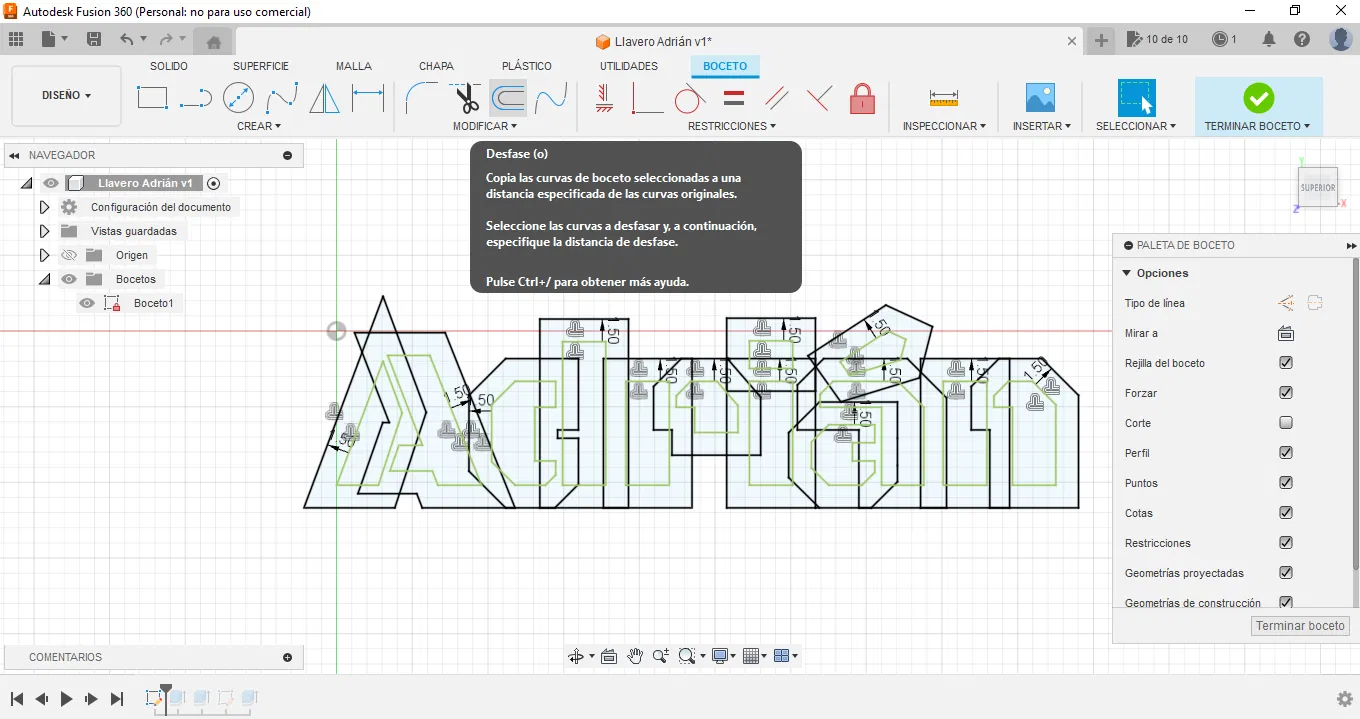Hide Boceto1 using its eye icon
This screenshot has width=1360, height=719.
coord(87,303)
